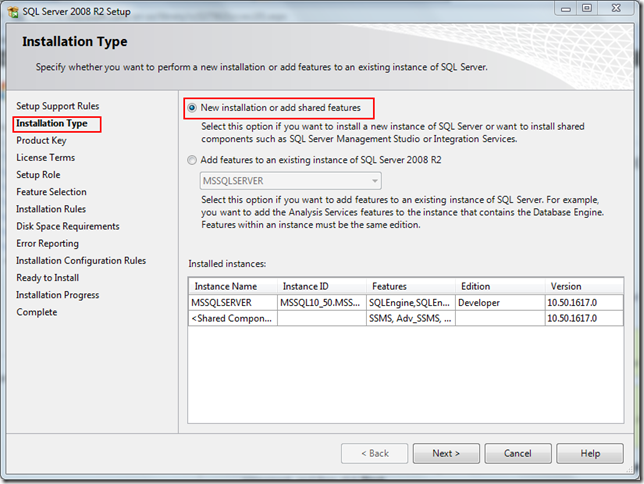
Task: Select Installation Rules in sidebar
Action: pos(51,209)
